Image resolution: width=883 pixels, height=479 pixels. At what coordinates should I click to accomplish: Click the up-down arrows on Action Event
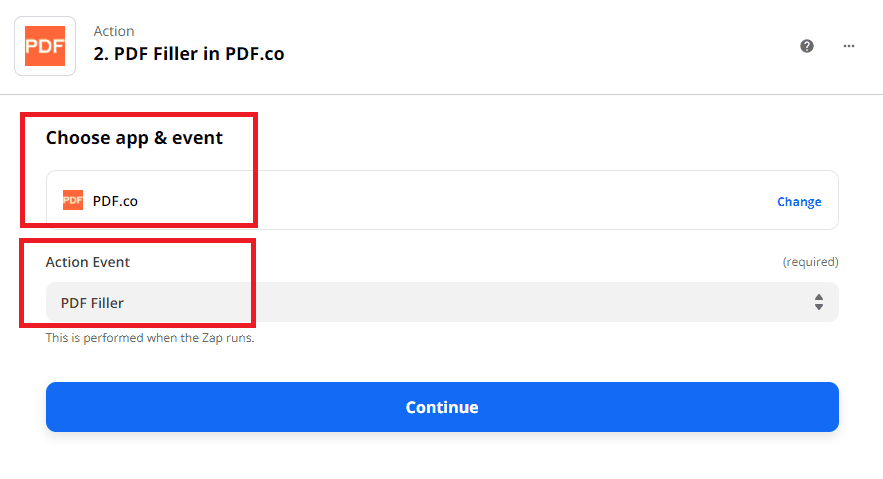coord(818,302)
